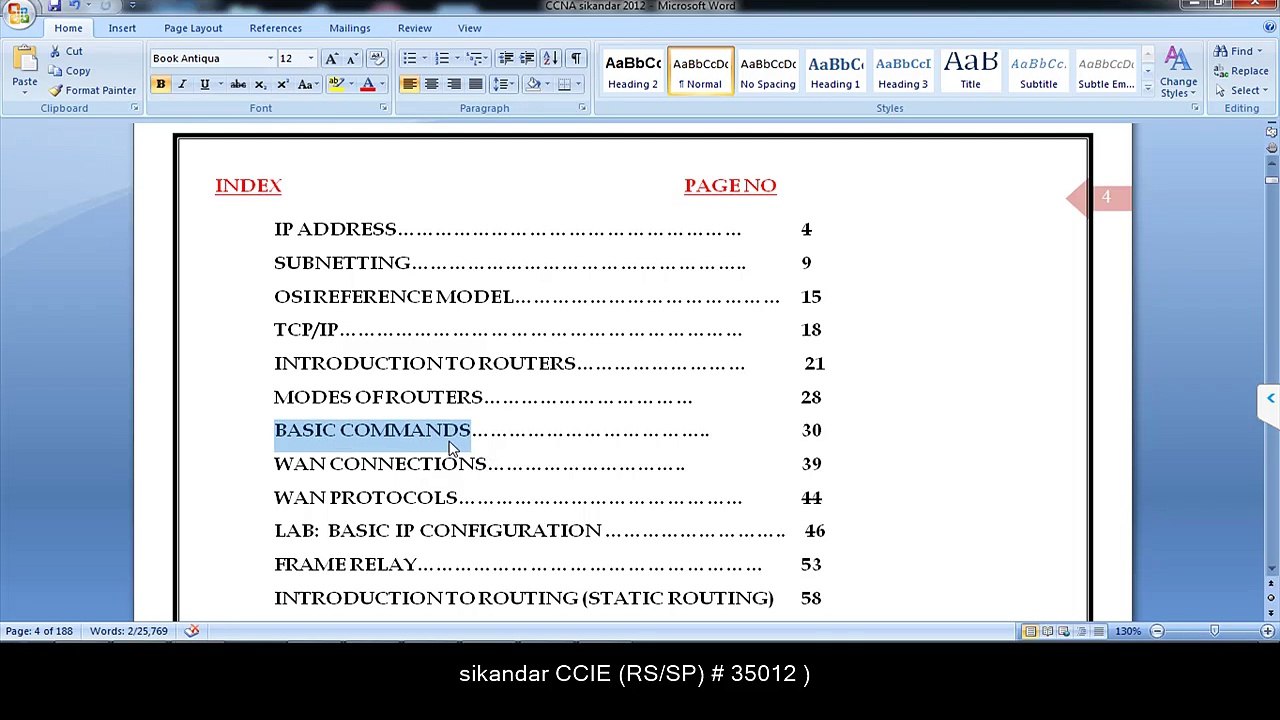Expand the Styles gallery More button
Viewport: 1280px width, 720px height.
click(x=1147, y=91)
